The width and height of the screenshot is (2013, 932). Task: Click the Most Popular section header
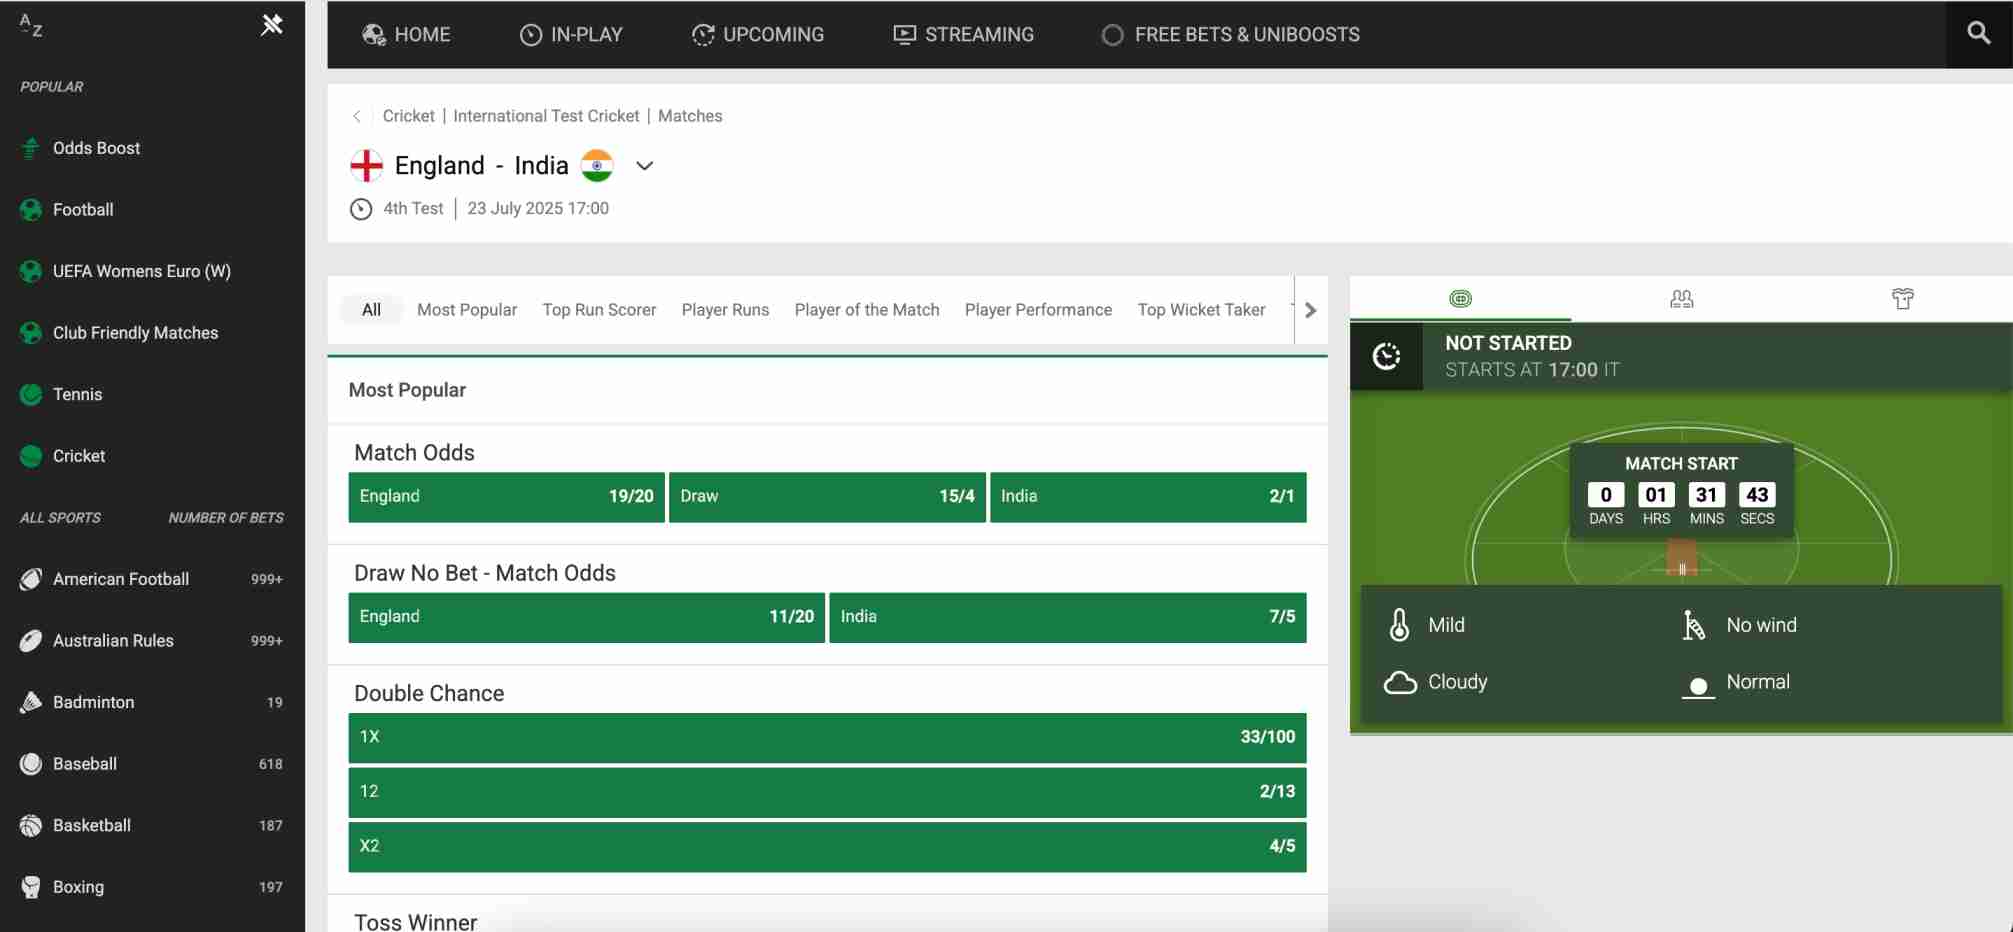point(407,390)
